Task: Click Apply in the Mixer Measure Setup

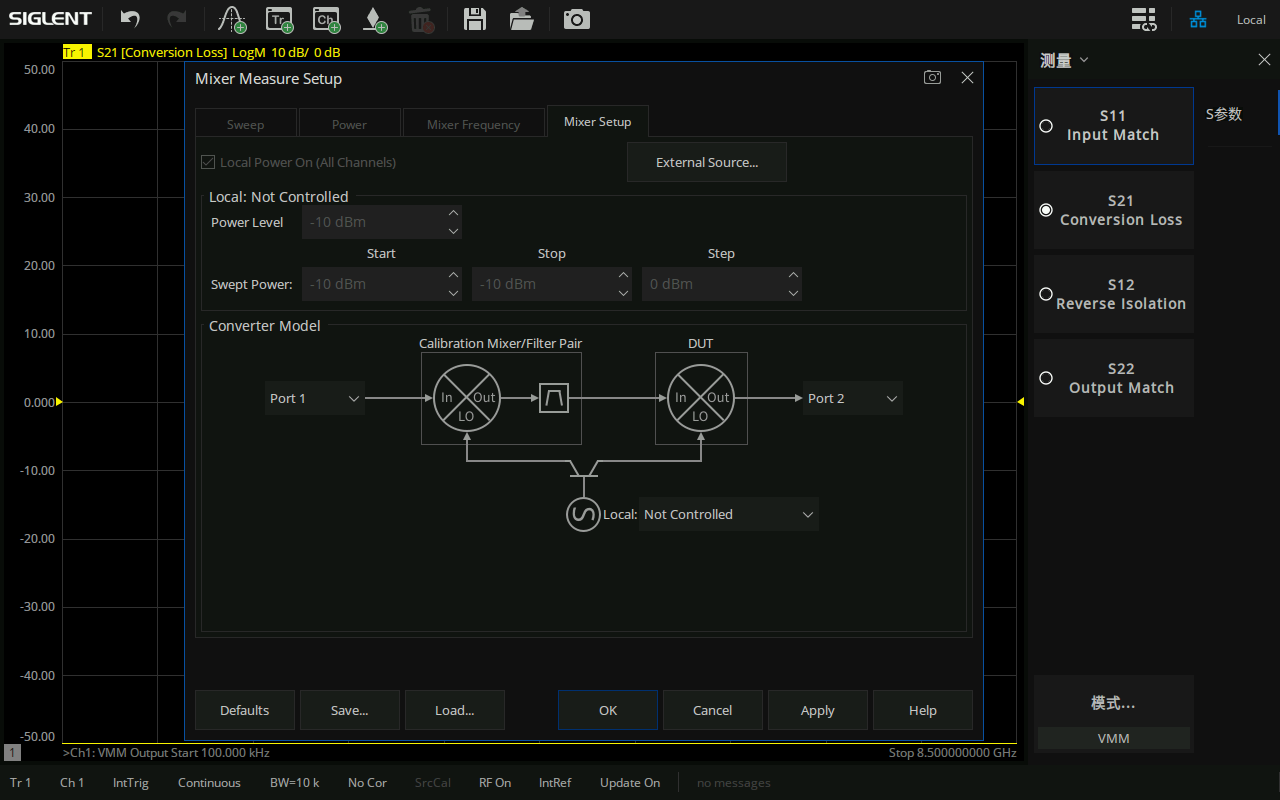Action: (817, 710)
